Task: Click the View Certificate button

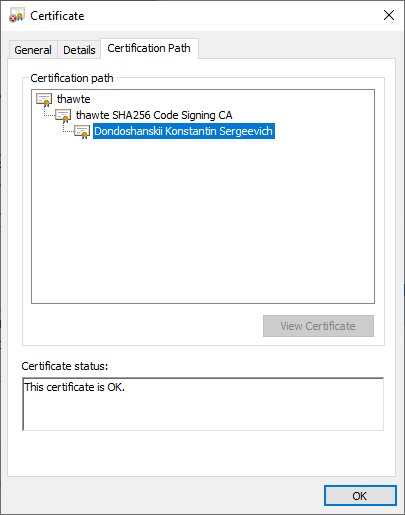Action: [318, 326]
